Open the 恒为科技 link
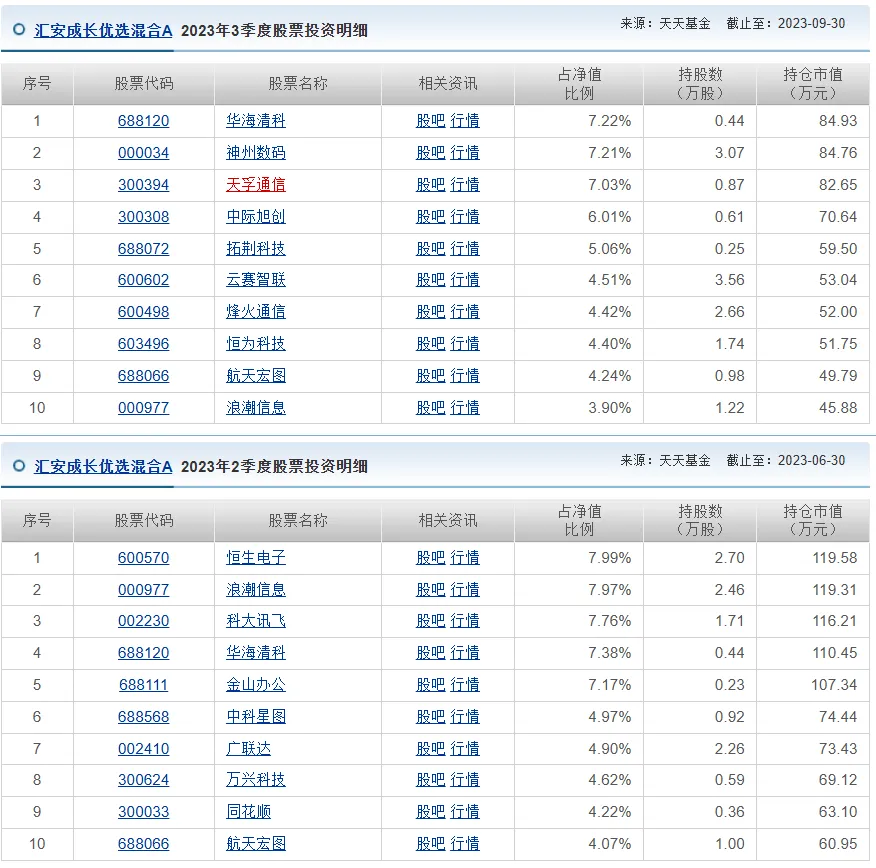 (256, 344)
